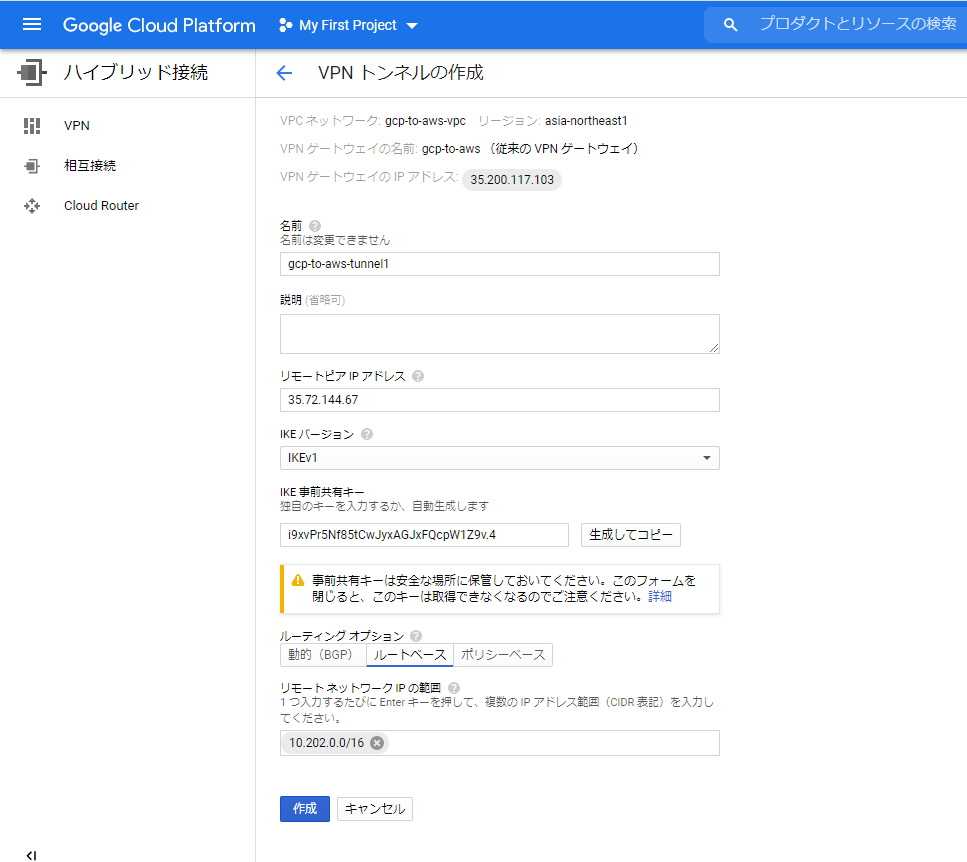Show help for the 名前 field
This screenshot has width=967, height=862.
[x=315, y=226]
